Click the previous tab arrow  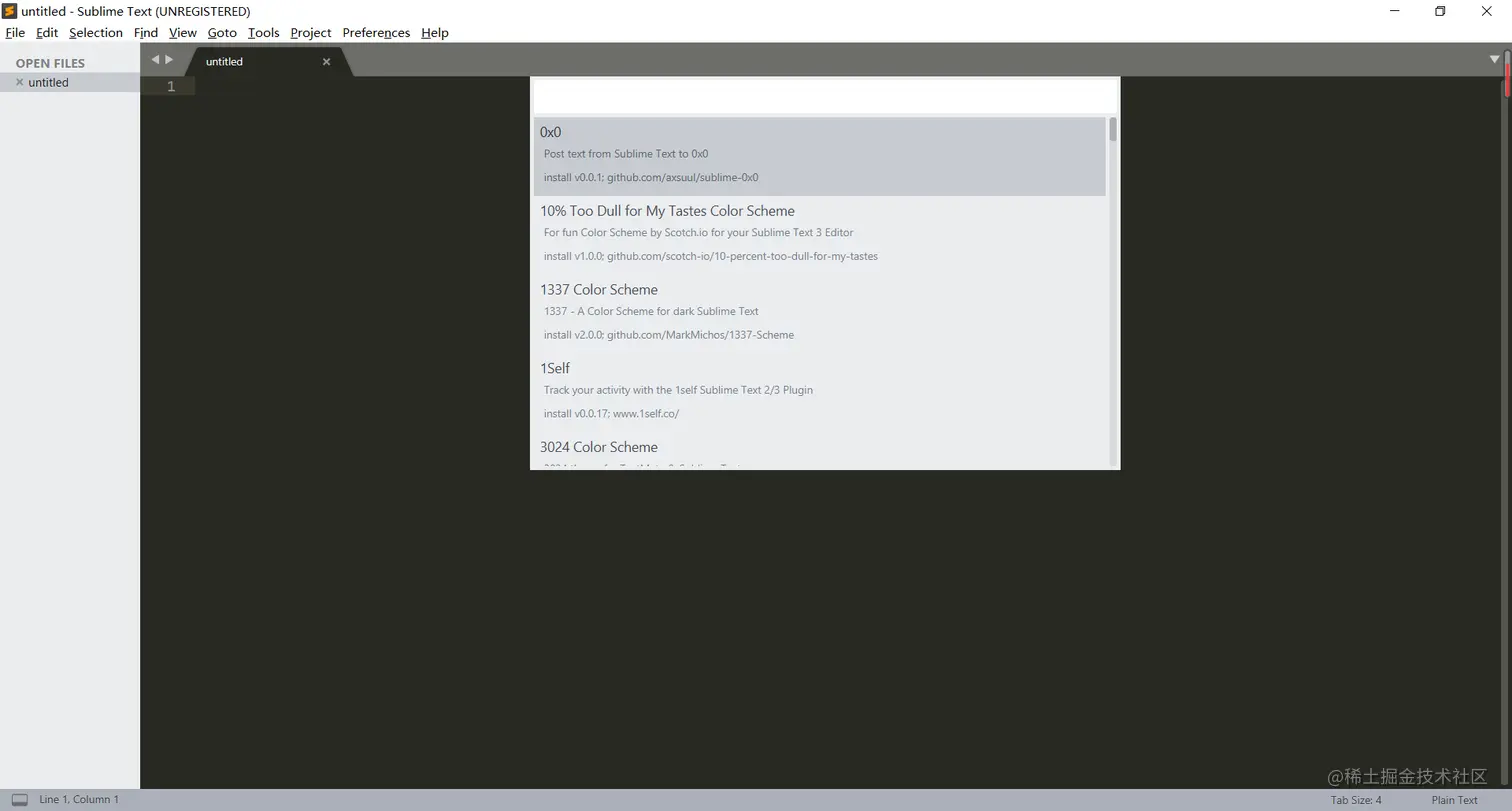click(155, 60)
